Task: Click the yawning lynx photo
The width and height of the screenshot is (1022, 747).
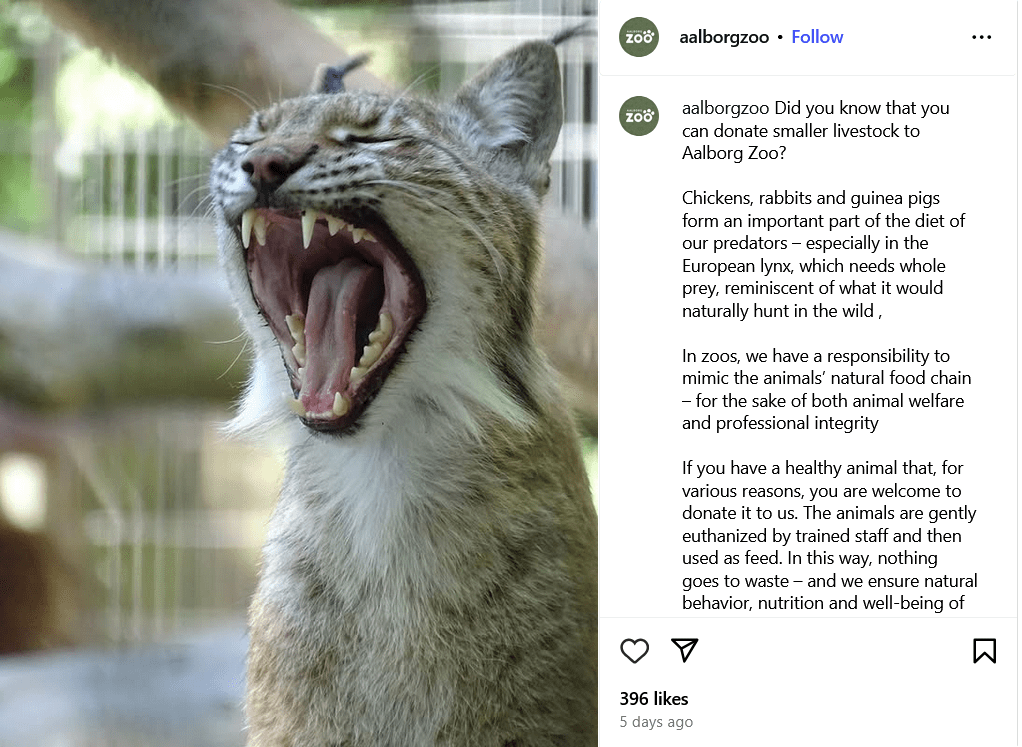Action: pyautogui.click(x=299, y=374)
